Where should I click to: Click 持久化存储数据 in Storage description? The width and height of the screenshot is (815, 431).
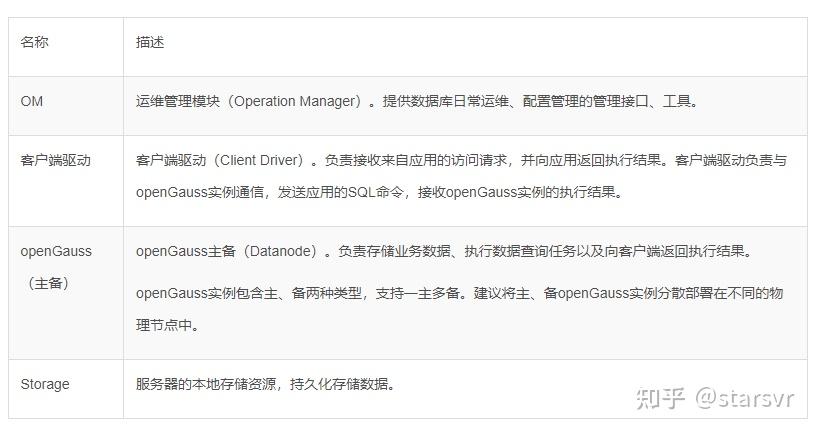coord(339,384)
